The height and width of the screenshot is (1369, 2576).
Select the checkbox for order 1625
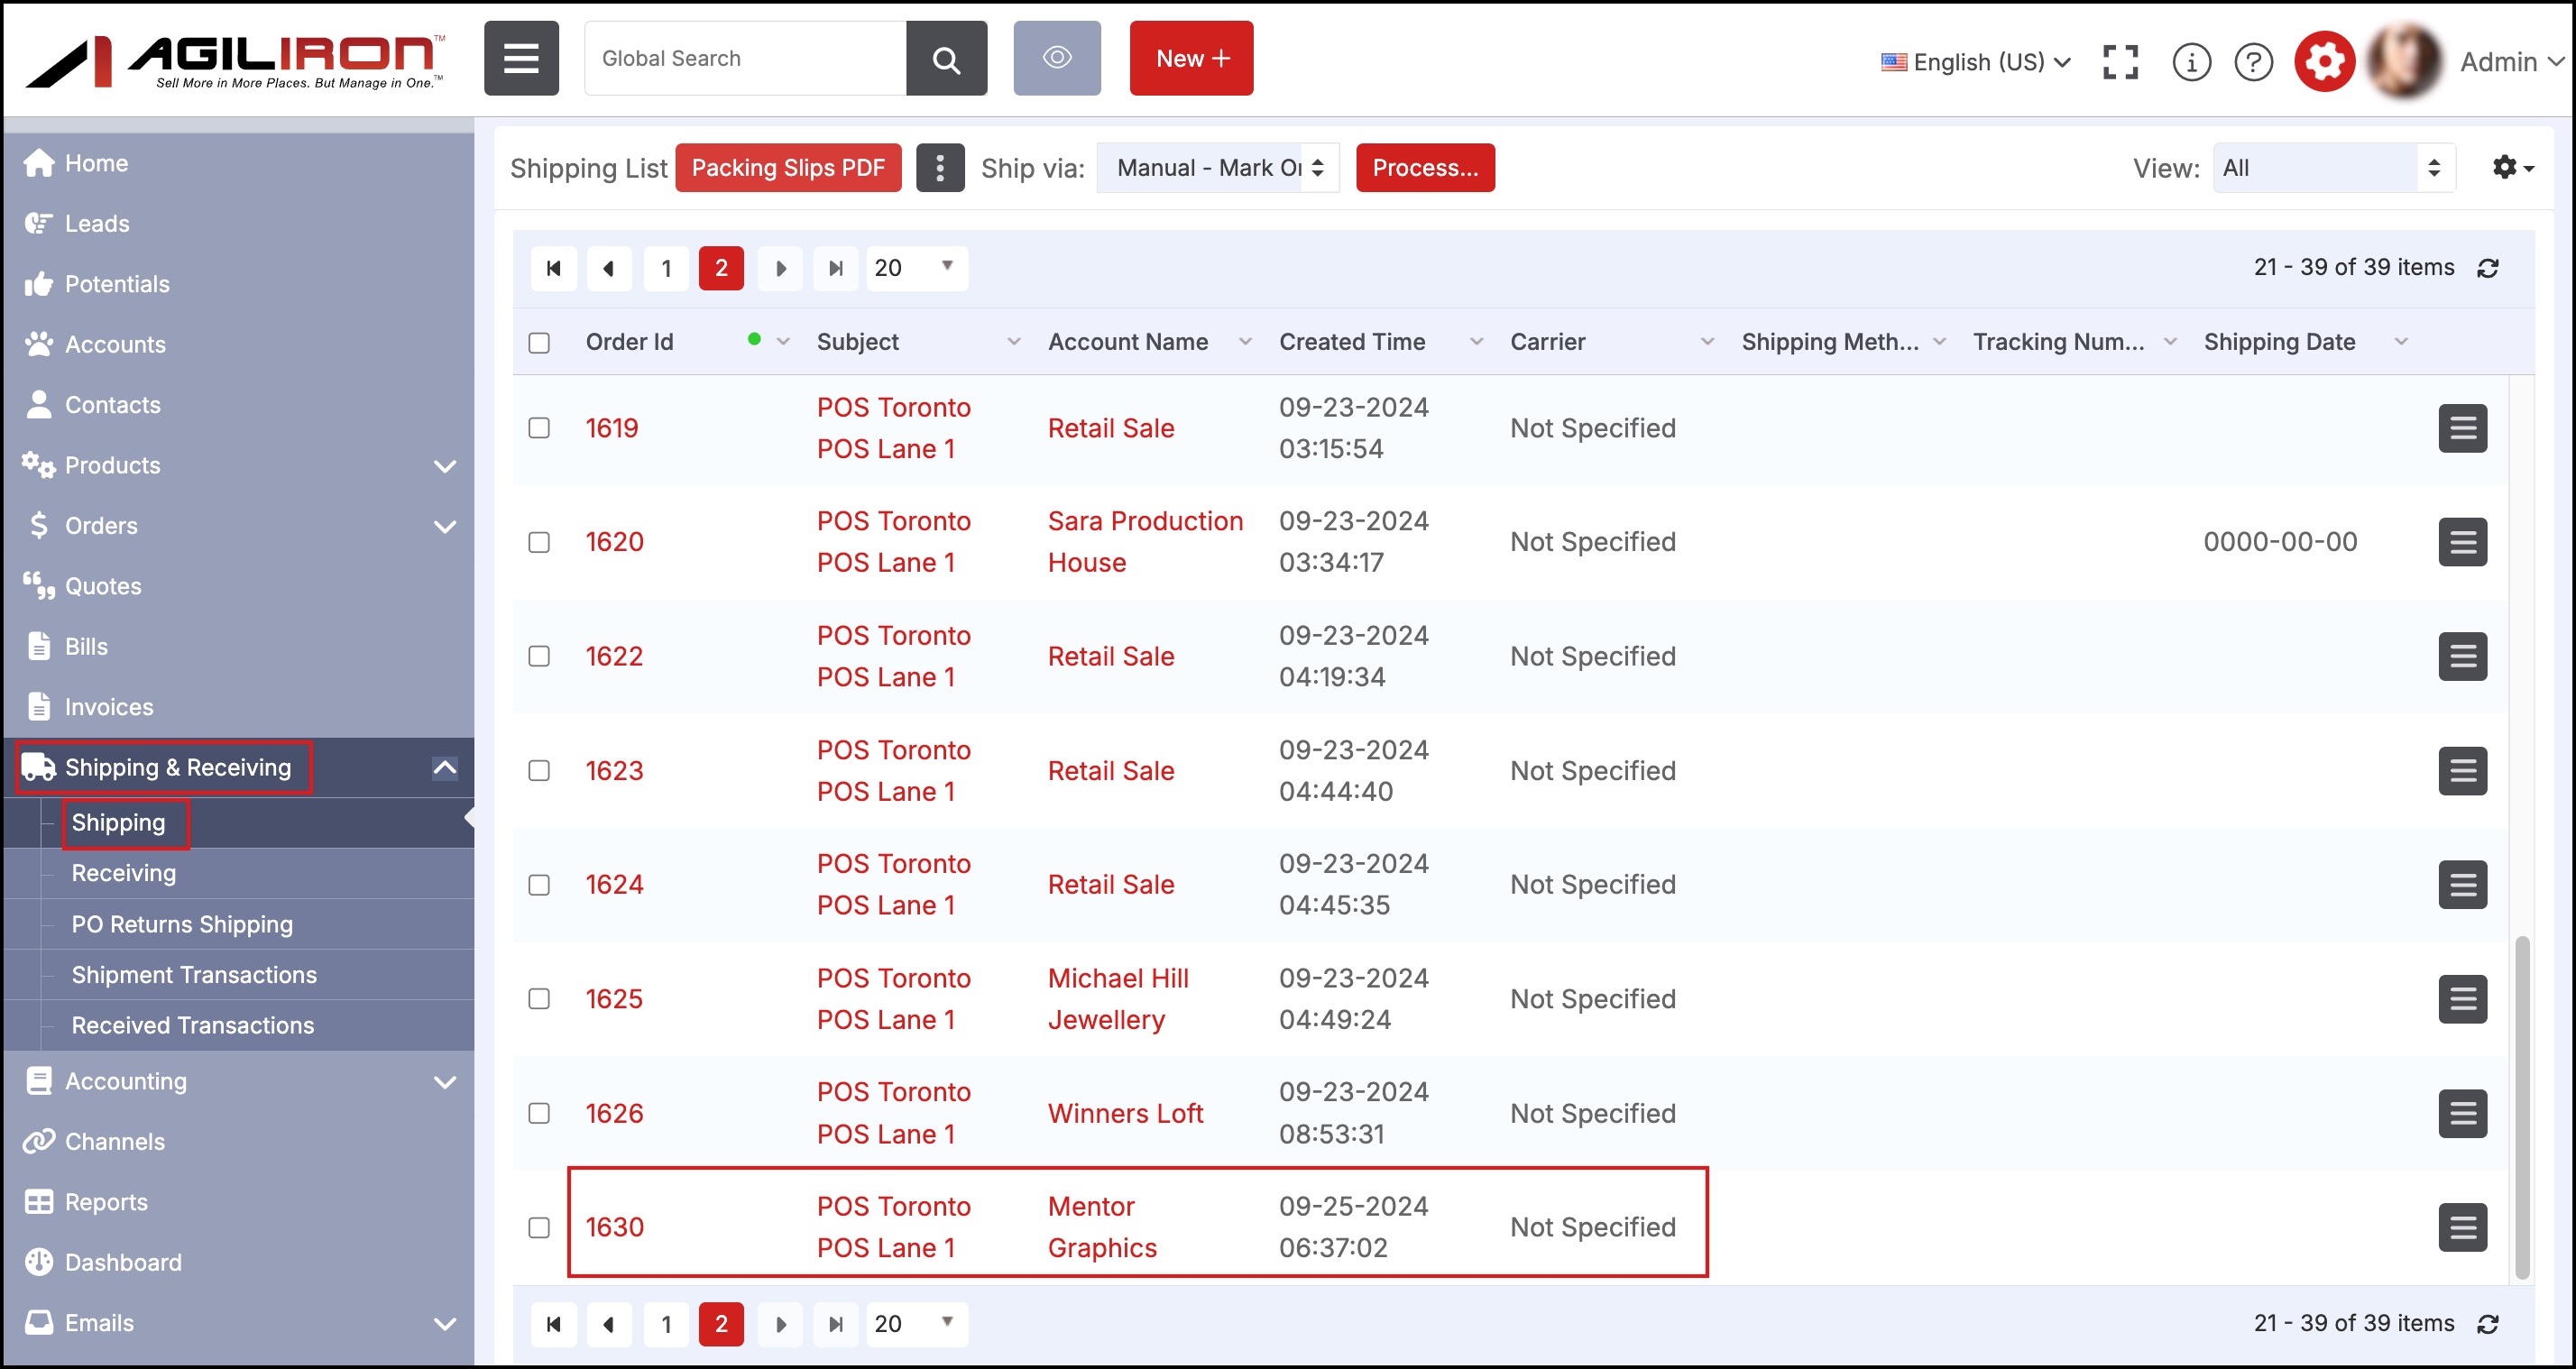(x=539, y=998)
